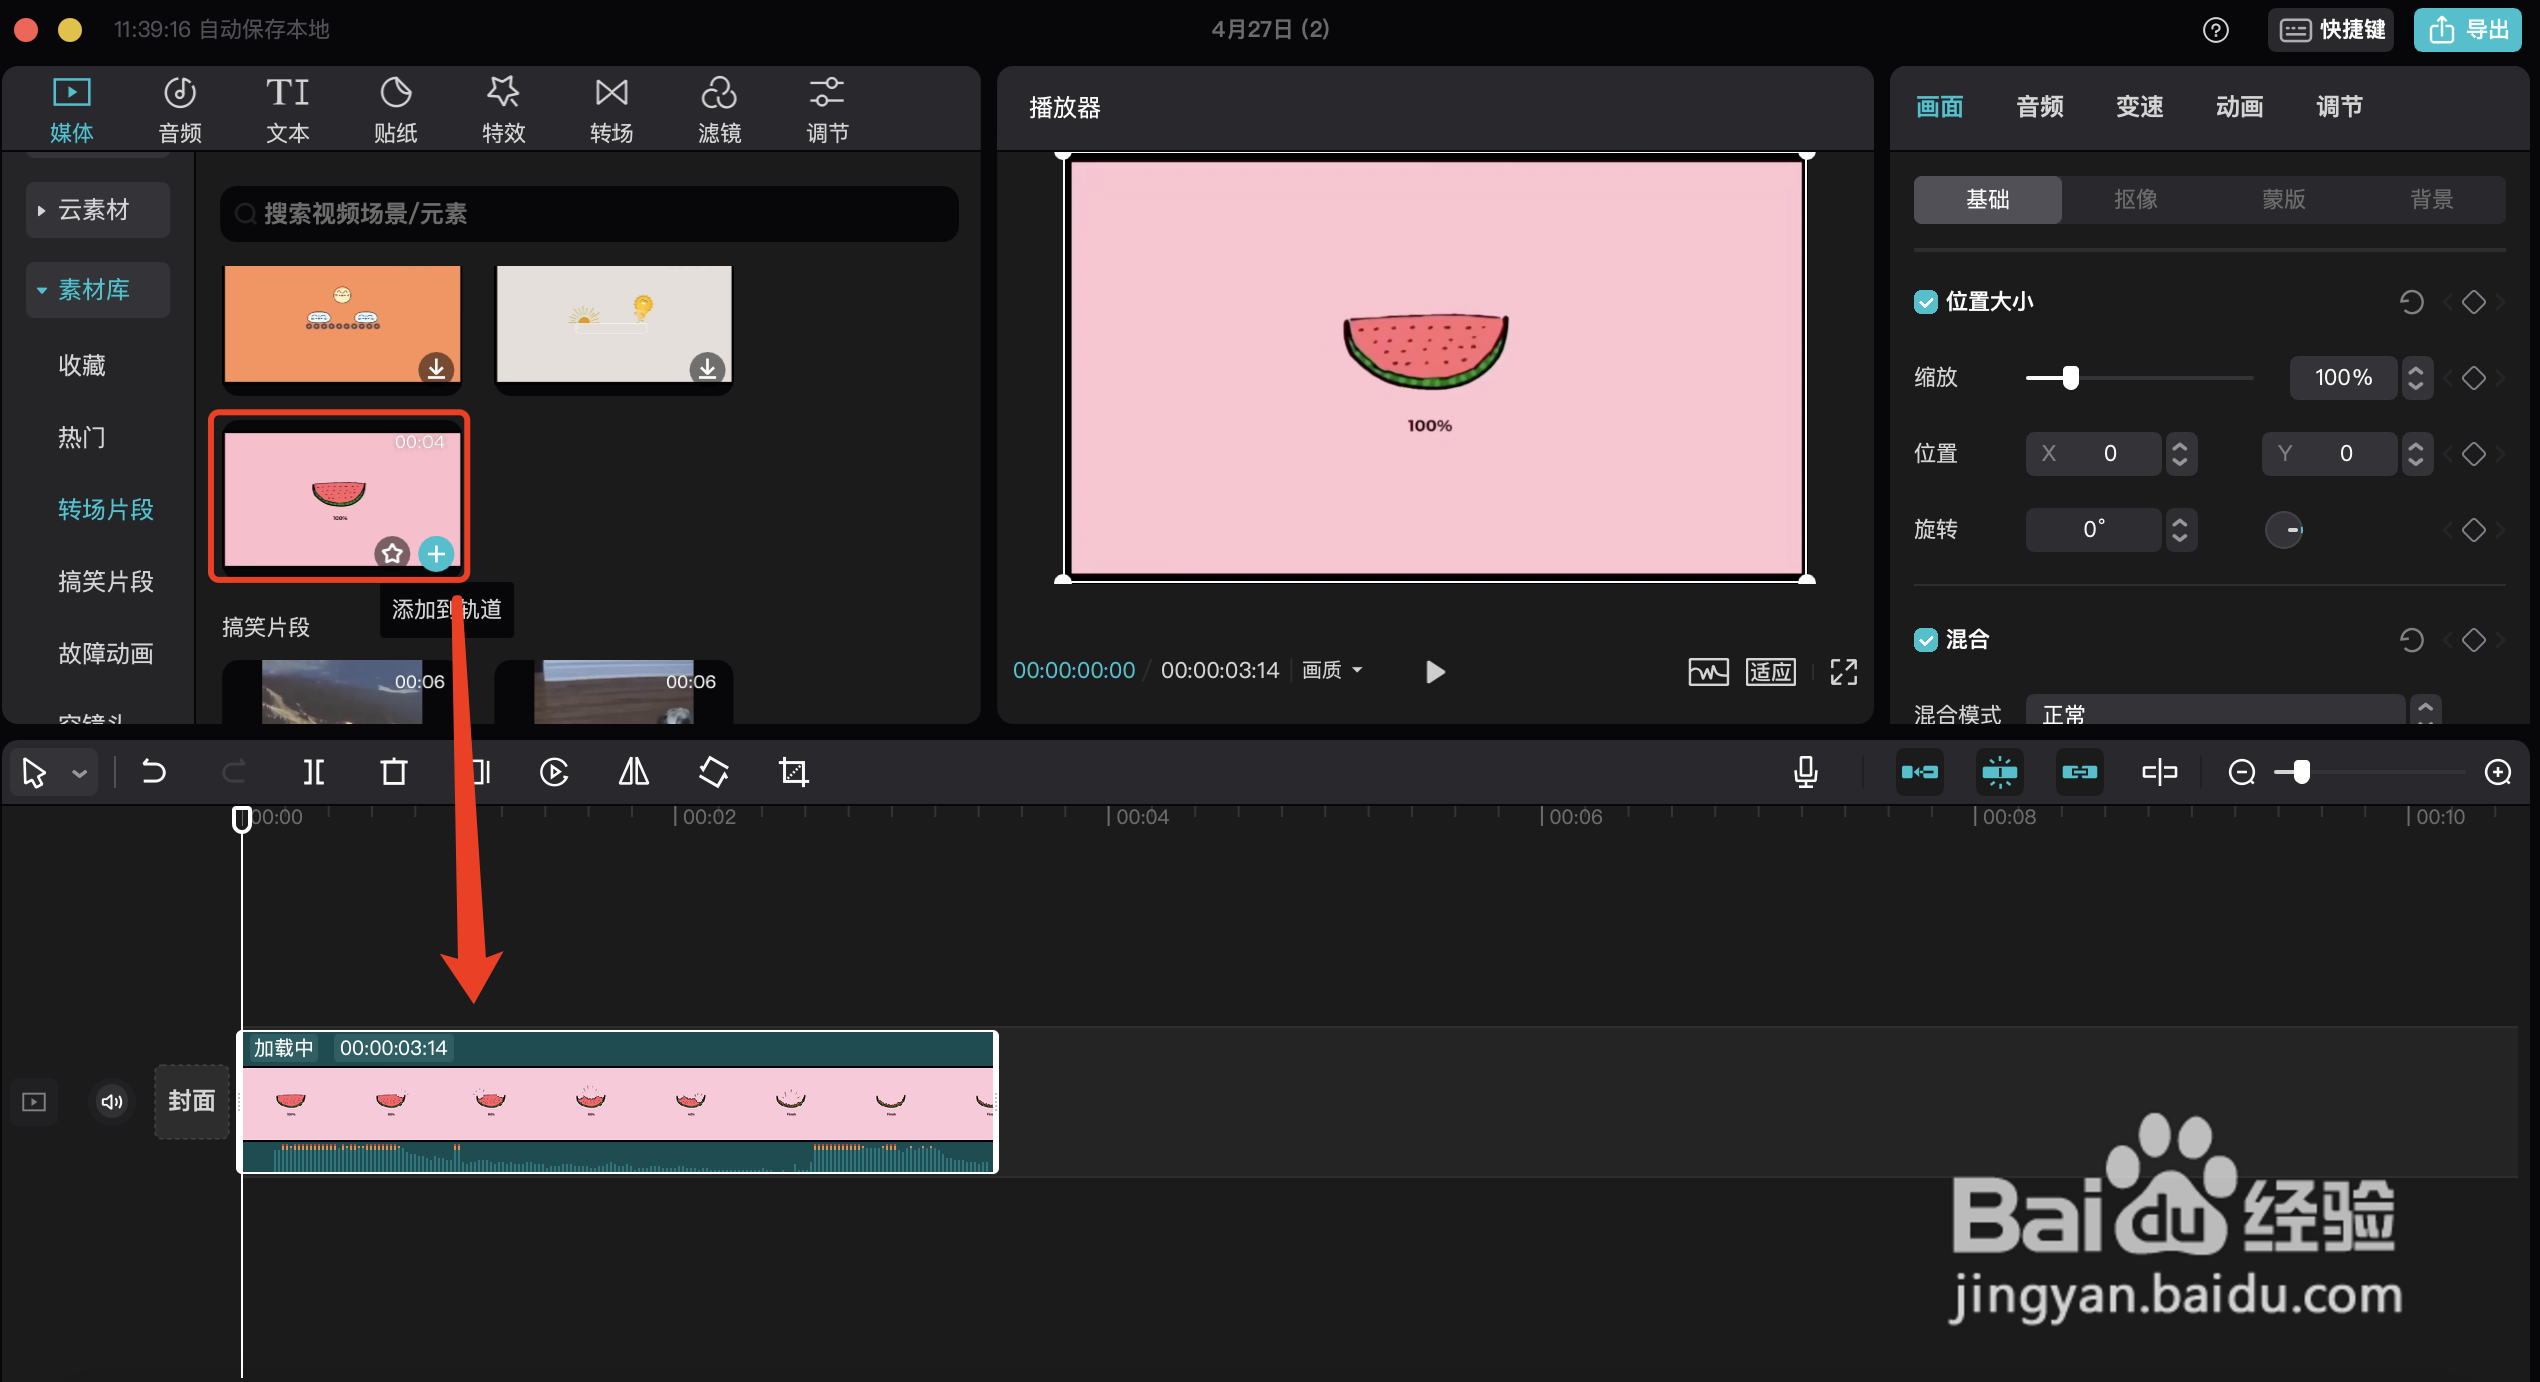Collapse the 素材库 tree item

tap(97, 289)
